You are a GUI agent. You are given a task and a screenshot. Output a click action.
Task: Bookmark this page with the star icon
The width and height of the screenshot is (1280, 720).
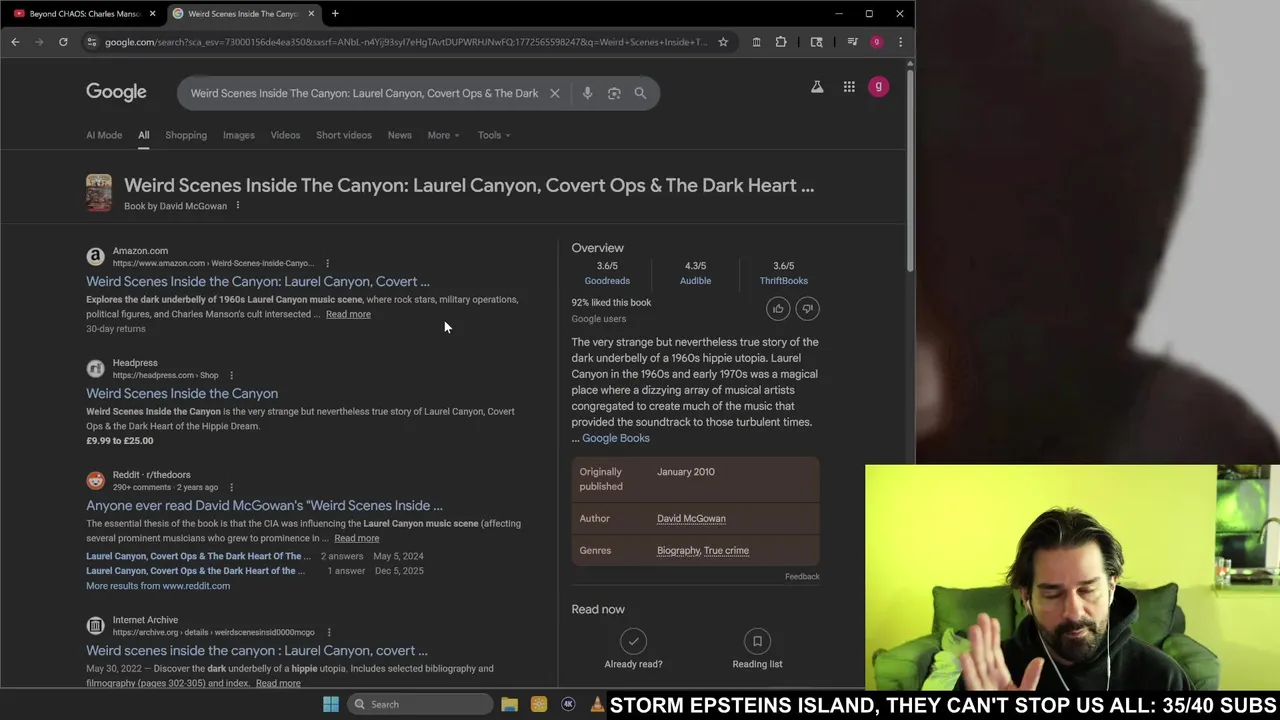click(x=723, y=42)
